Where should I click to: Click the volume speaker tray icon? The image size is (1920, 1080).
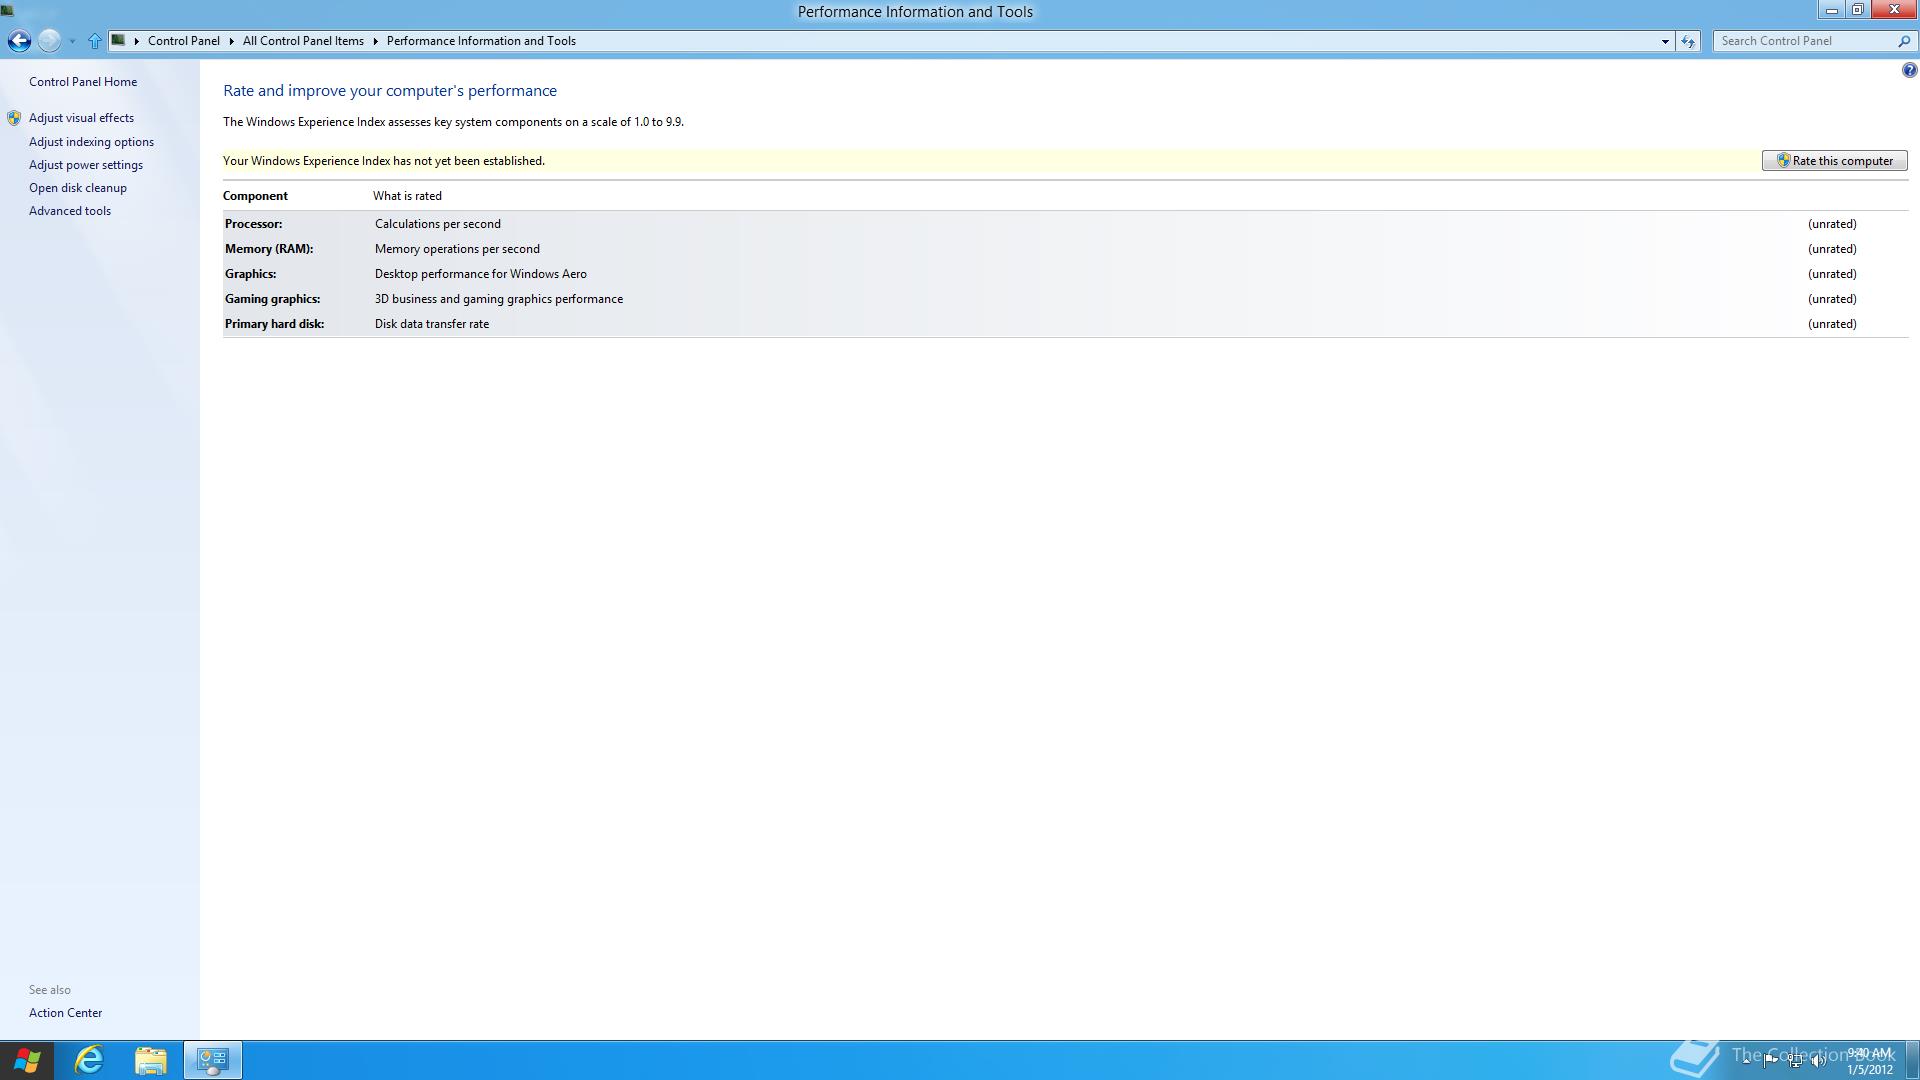[1818, 1060]
